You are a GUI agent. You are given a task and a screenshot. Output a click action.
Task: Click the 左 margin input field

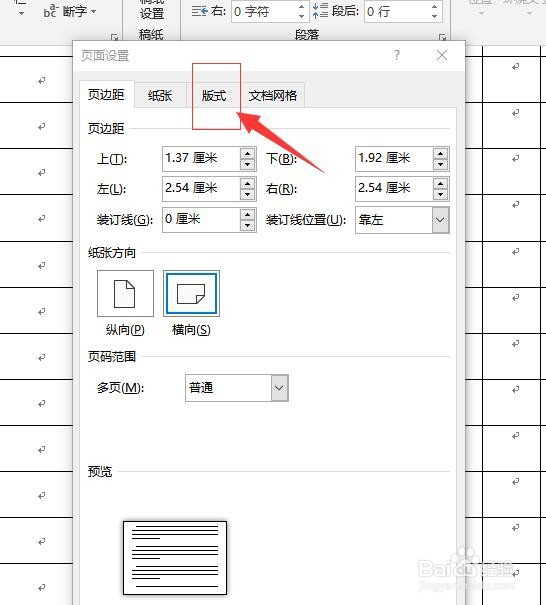pos(201,189)
